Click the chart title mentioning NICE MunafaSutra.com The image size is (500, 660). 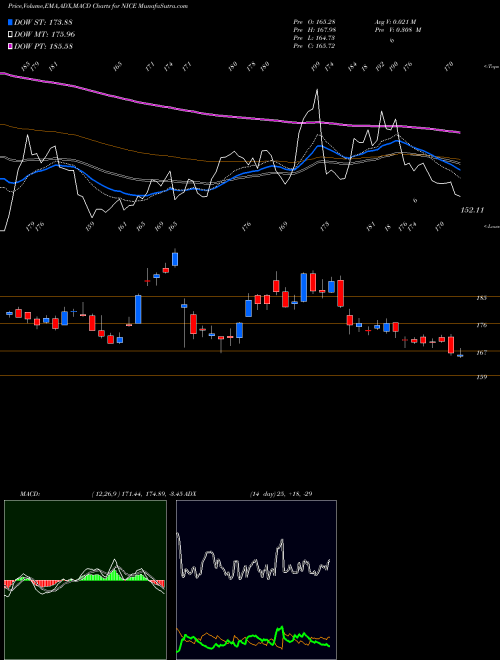[x=98, y=6]
